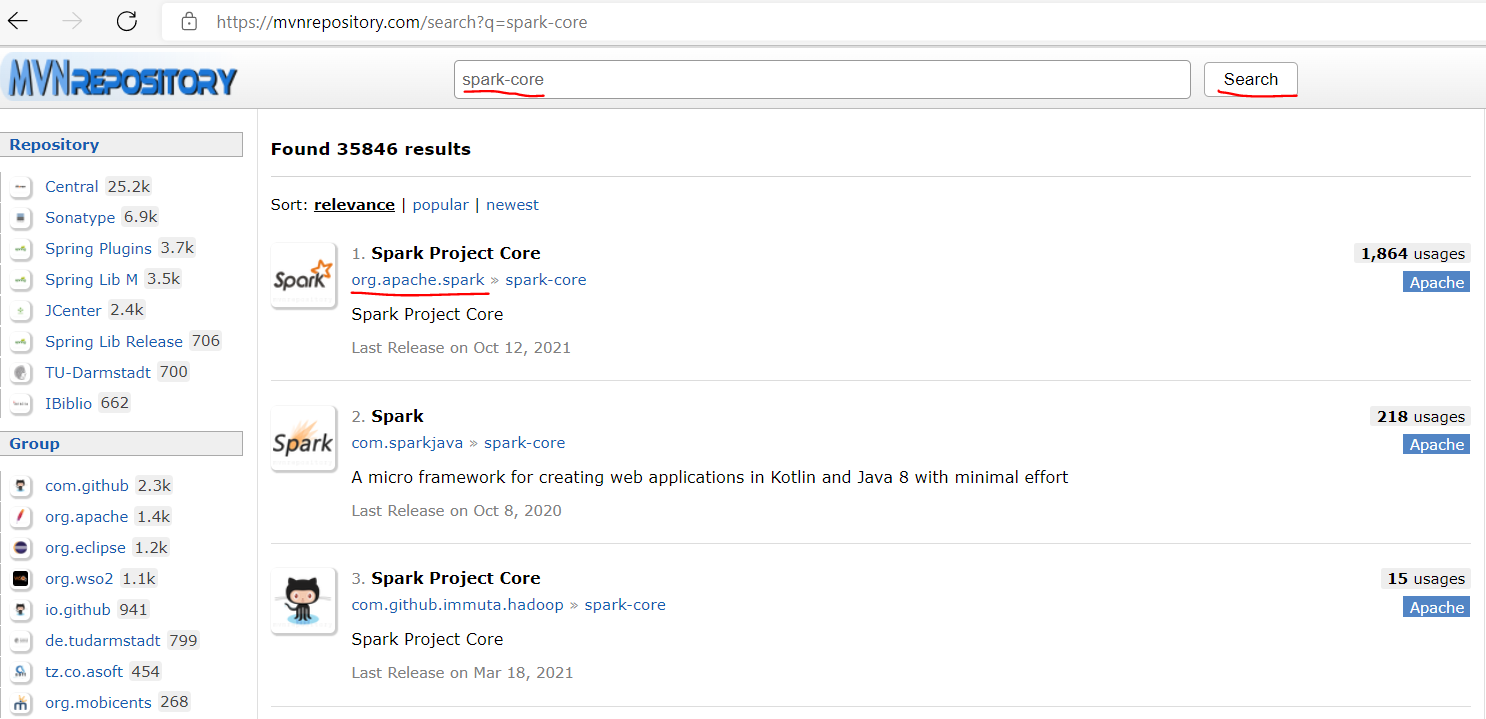Open the Spring Lib M link
The width and height of the screenshot is (1486, 719).
point(91,280)
